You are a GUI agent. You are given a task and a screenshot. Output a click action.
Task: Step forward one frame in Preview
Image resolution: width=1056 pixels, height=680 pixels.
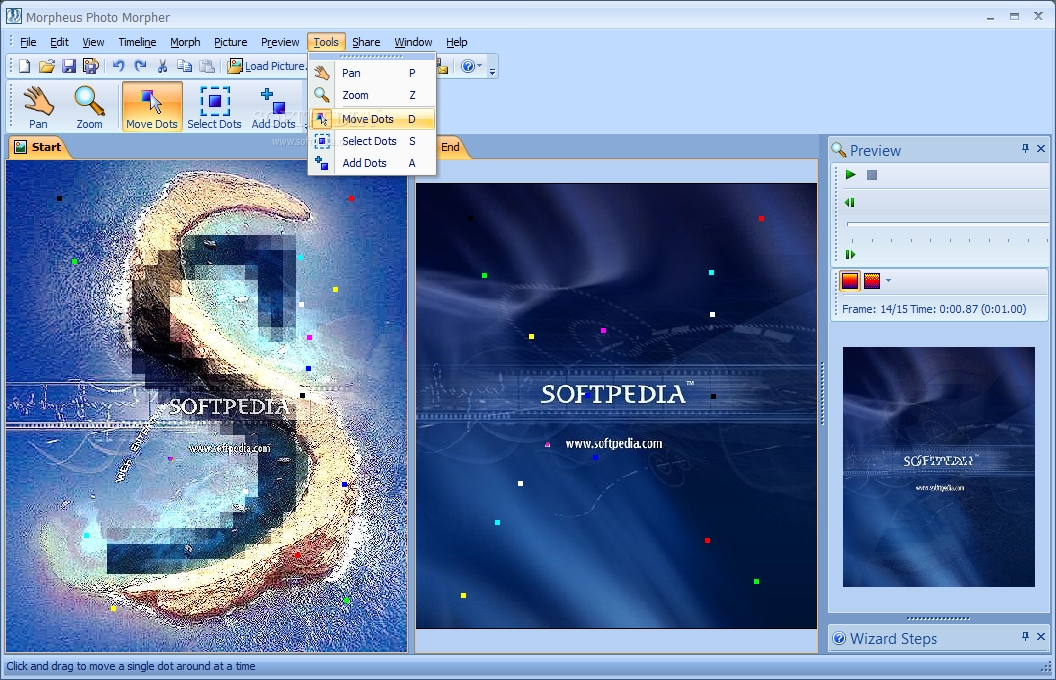tap(850, 254)
